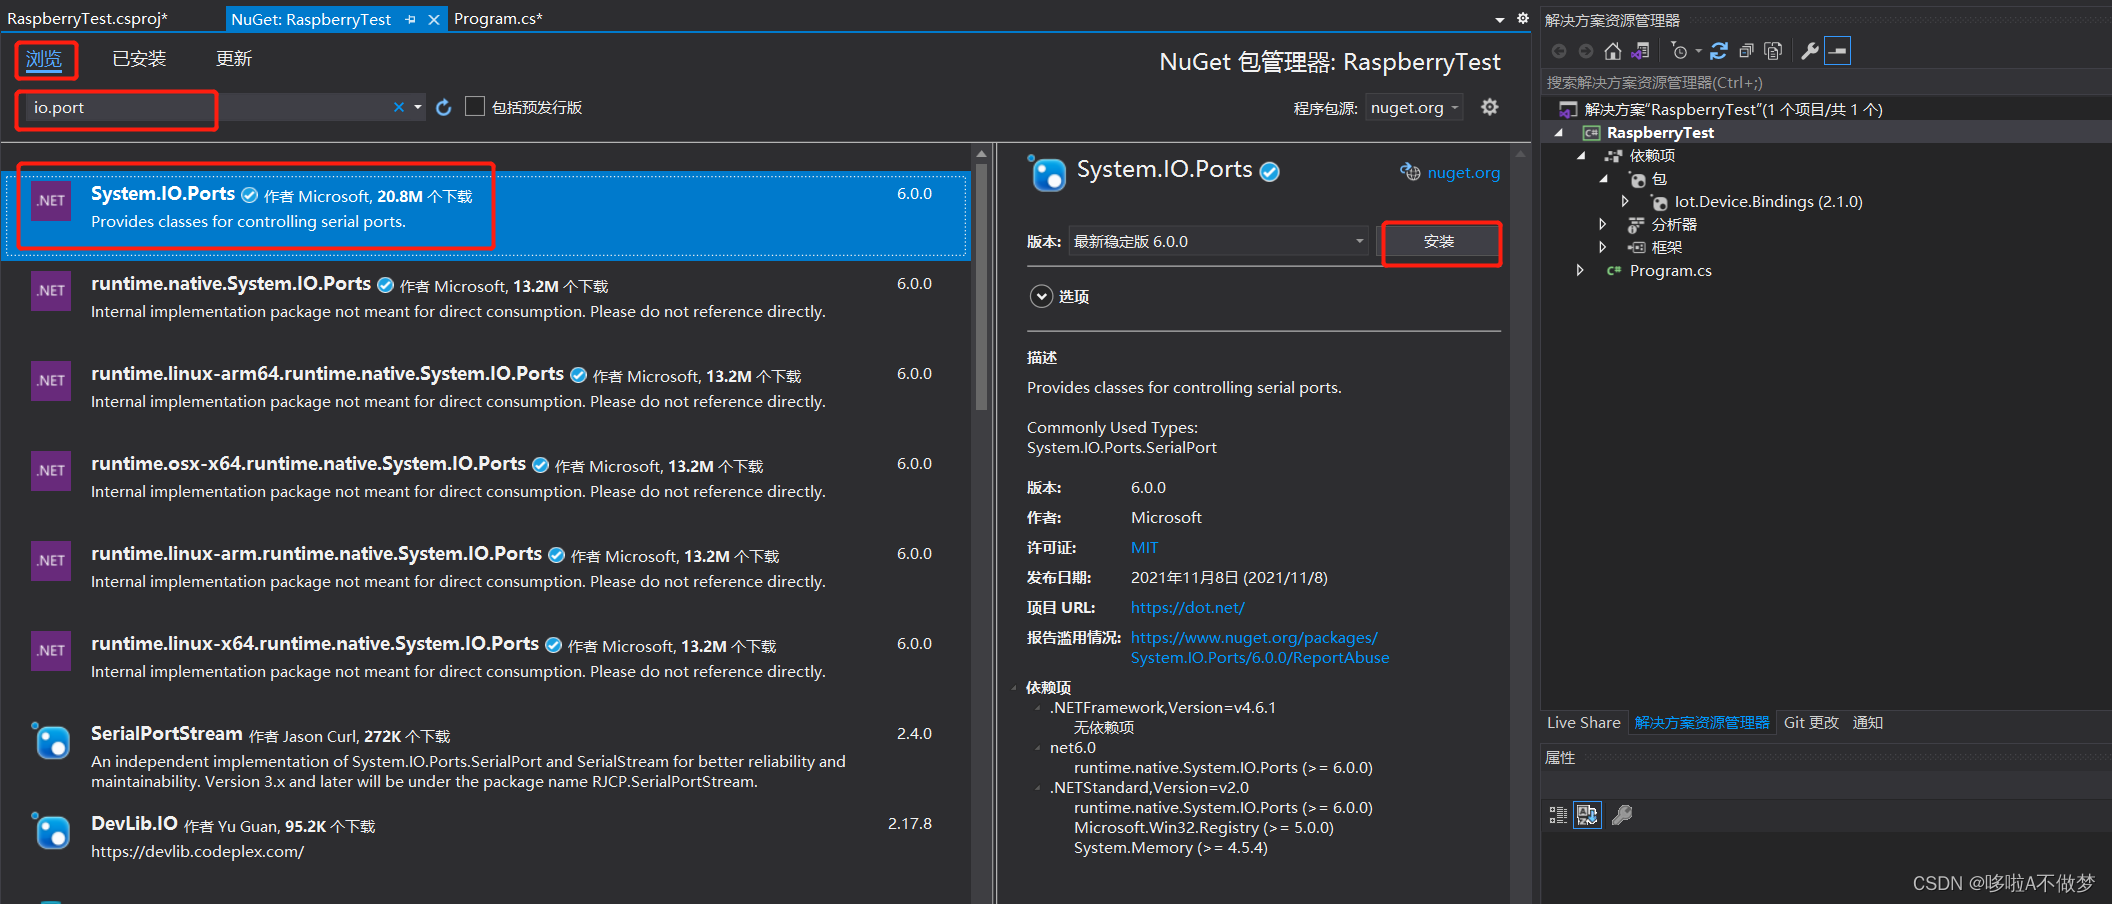This screenshot has height=904, width=2112.
Task: Expand the 选项 options section
Action: pyautogui.click(x=1041, y=296)
